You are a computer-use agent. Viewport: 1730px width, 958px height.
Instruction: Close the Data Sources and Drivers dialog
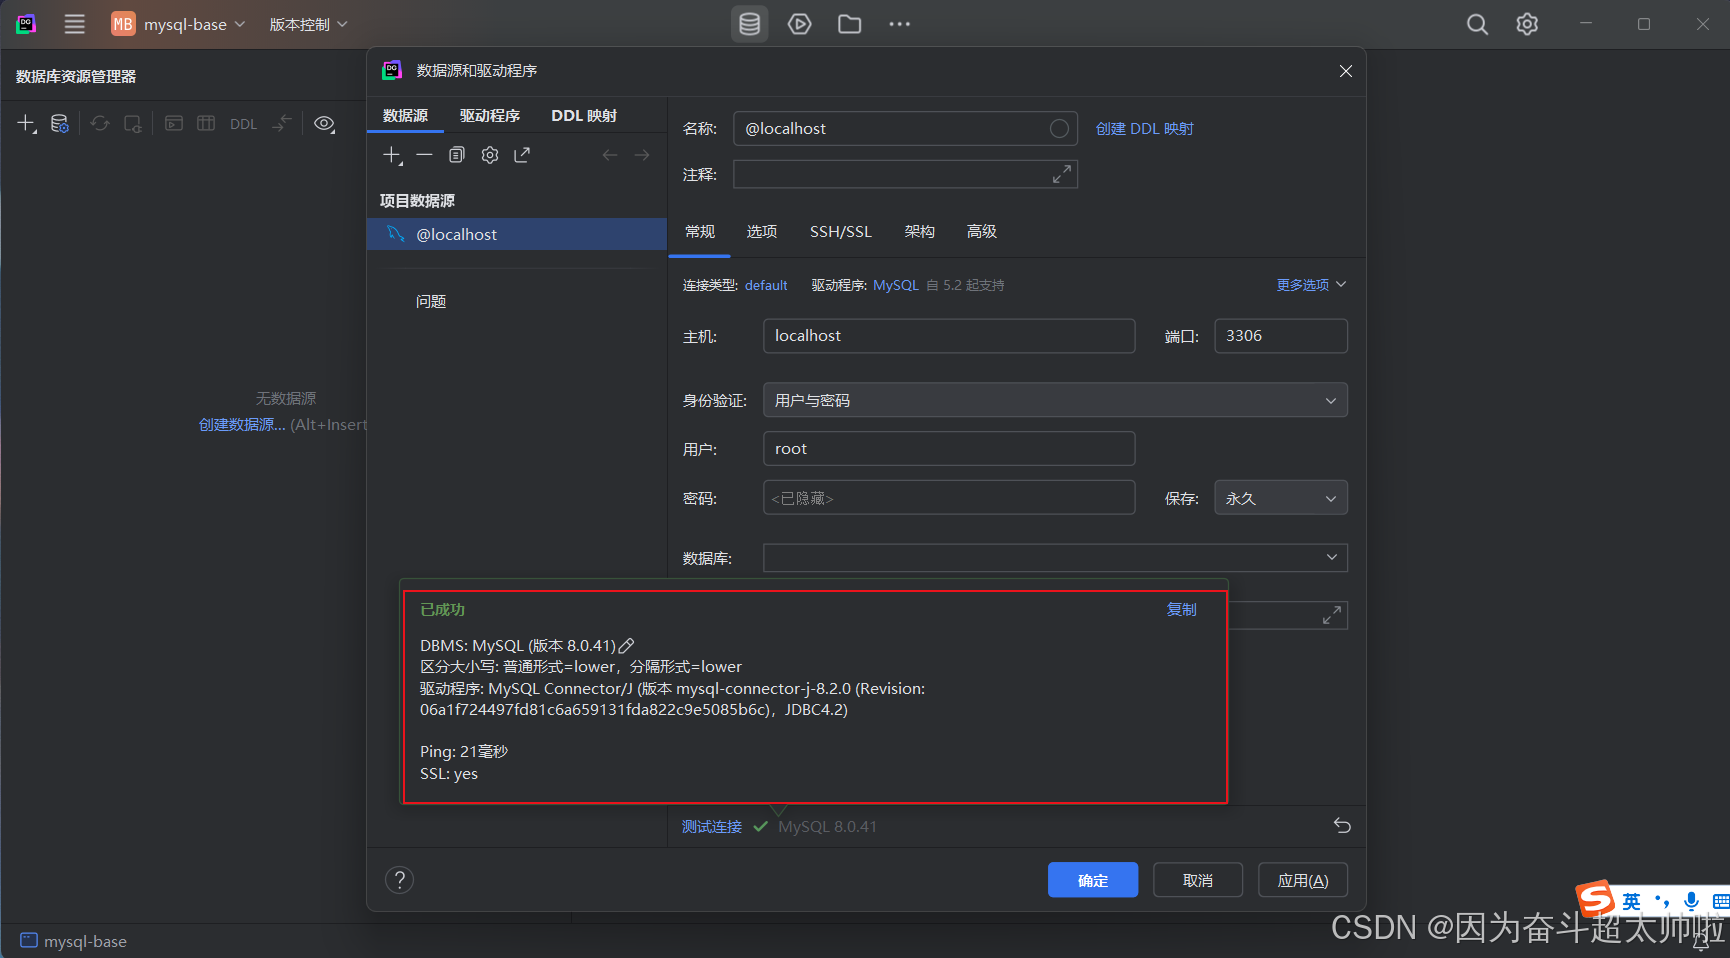coord(1346,71)
